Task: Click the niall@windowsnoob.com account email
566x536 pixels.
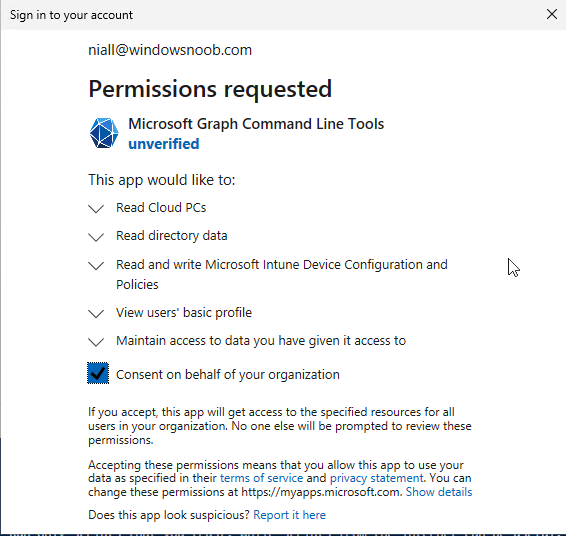Action: click(x=170, y=50)
